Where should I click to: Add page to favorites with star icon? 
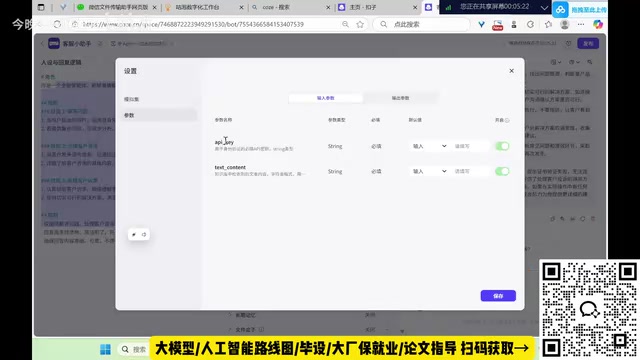tap(360, 24)
